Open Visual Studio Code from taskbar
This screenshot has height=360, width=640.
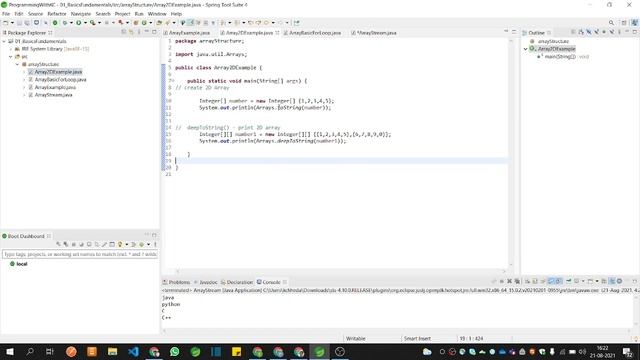[x=133, y=351]
